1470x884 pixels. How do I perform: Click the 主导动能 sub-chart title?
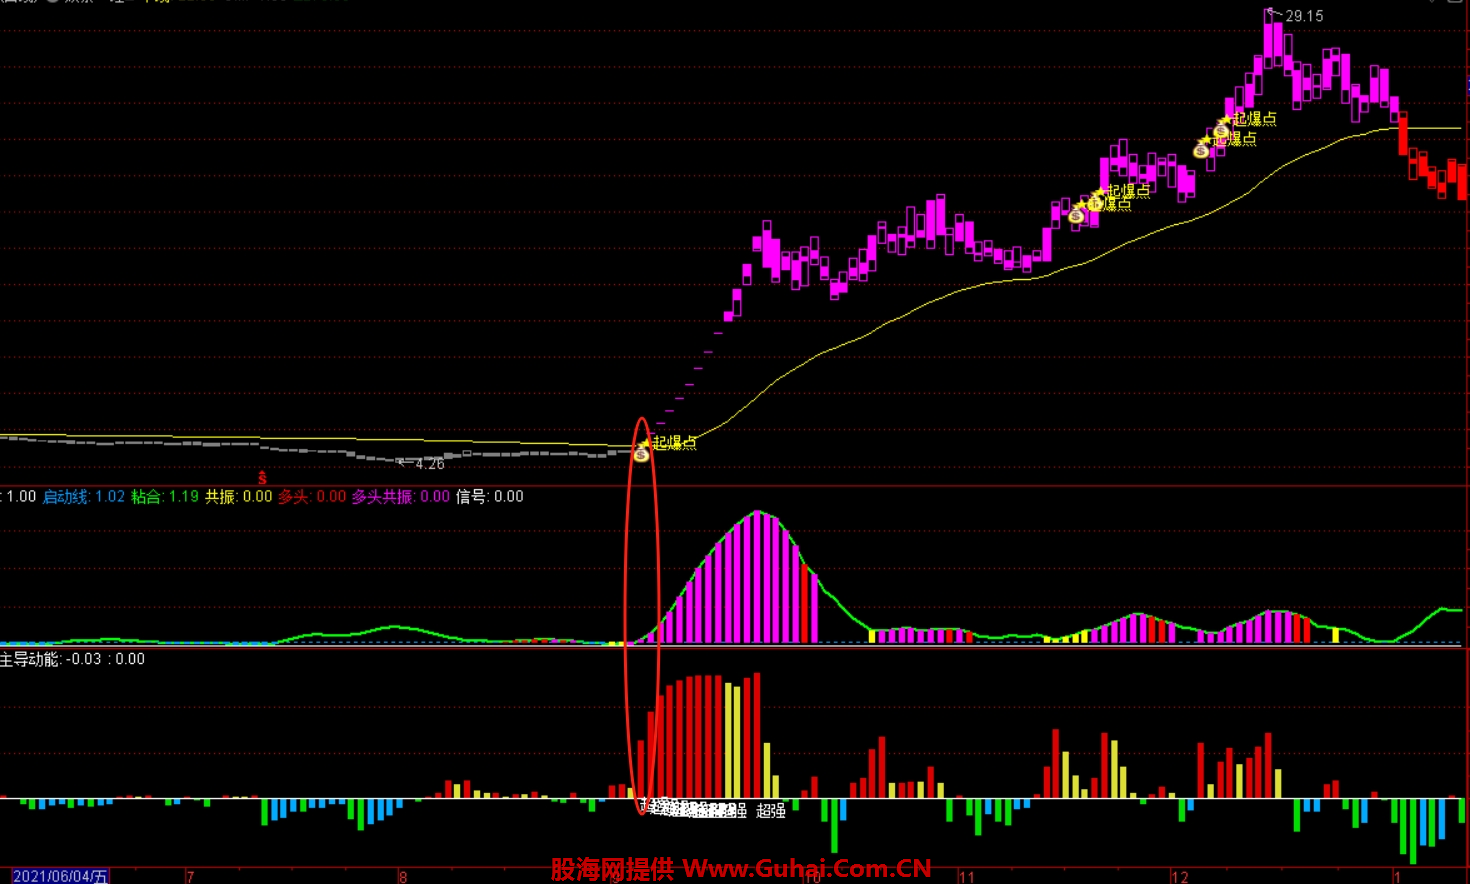(x=72, y=659)
